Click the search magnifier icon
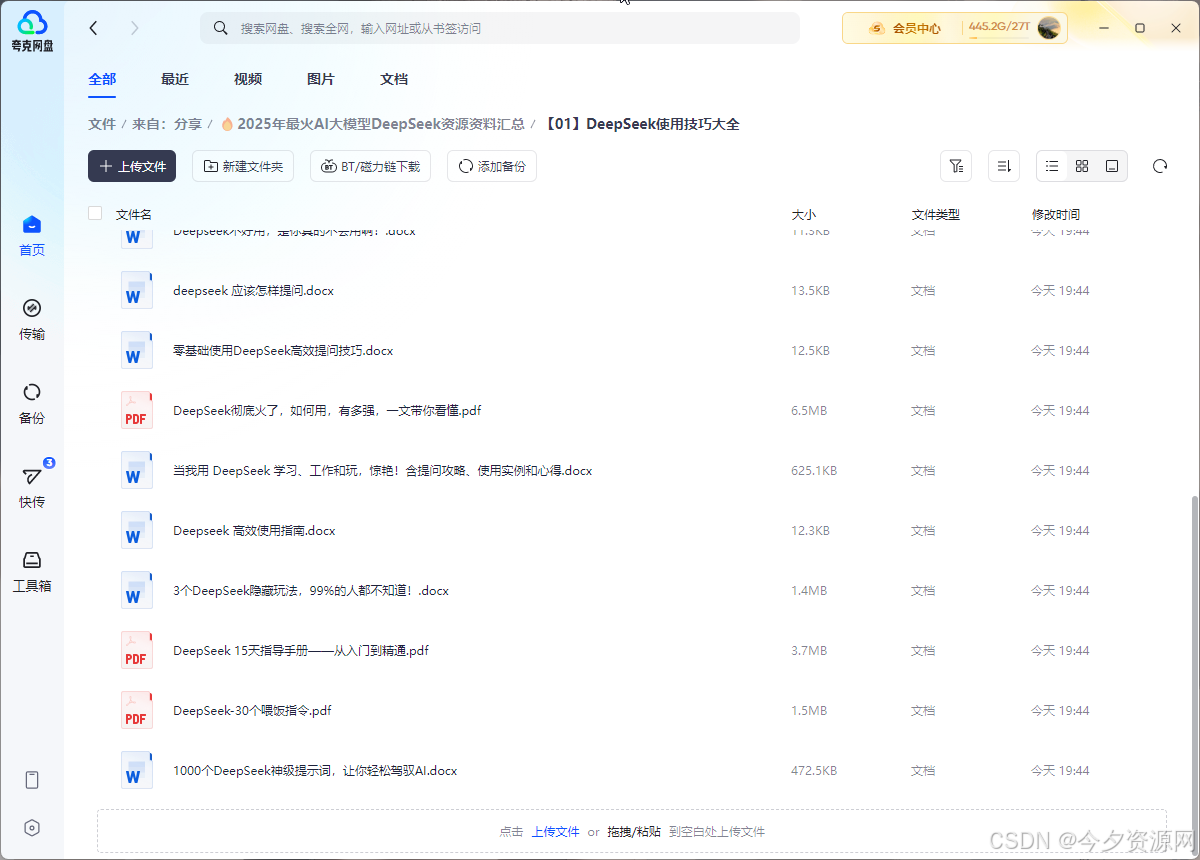Image resolution: width=1200 pixels, height=860 pixels. pos(220,28)
